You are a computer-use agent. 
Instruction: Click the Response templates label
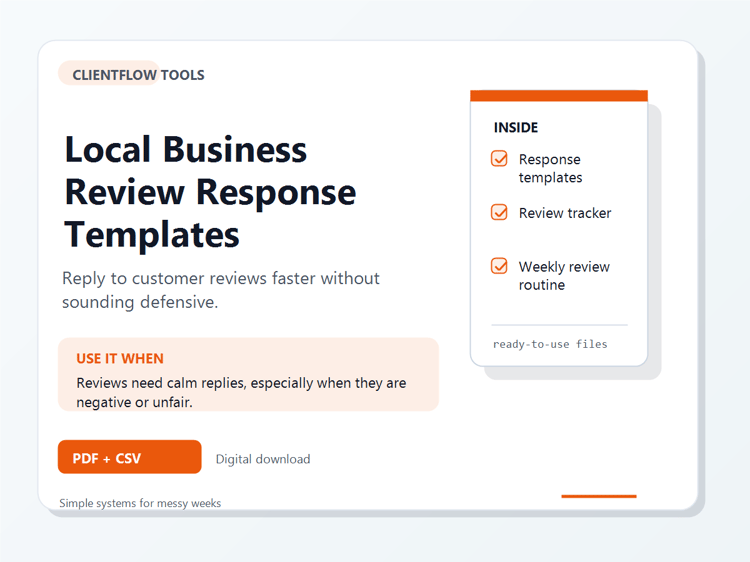(x=550, y=168)
